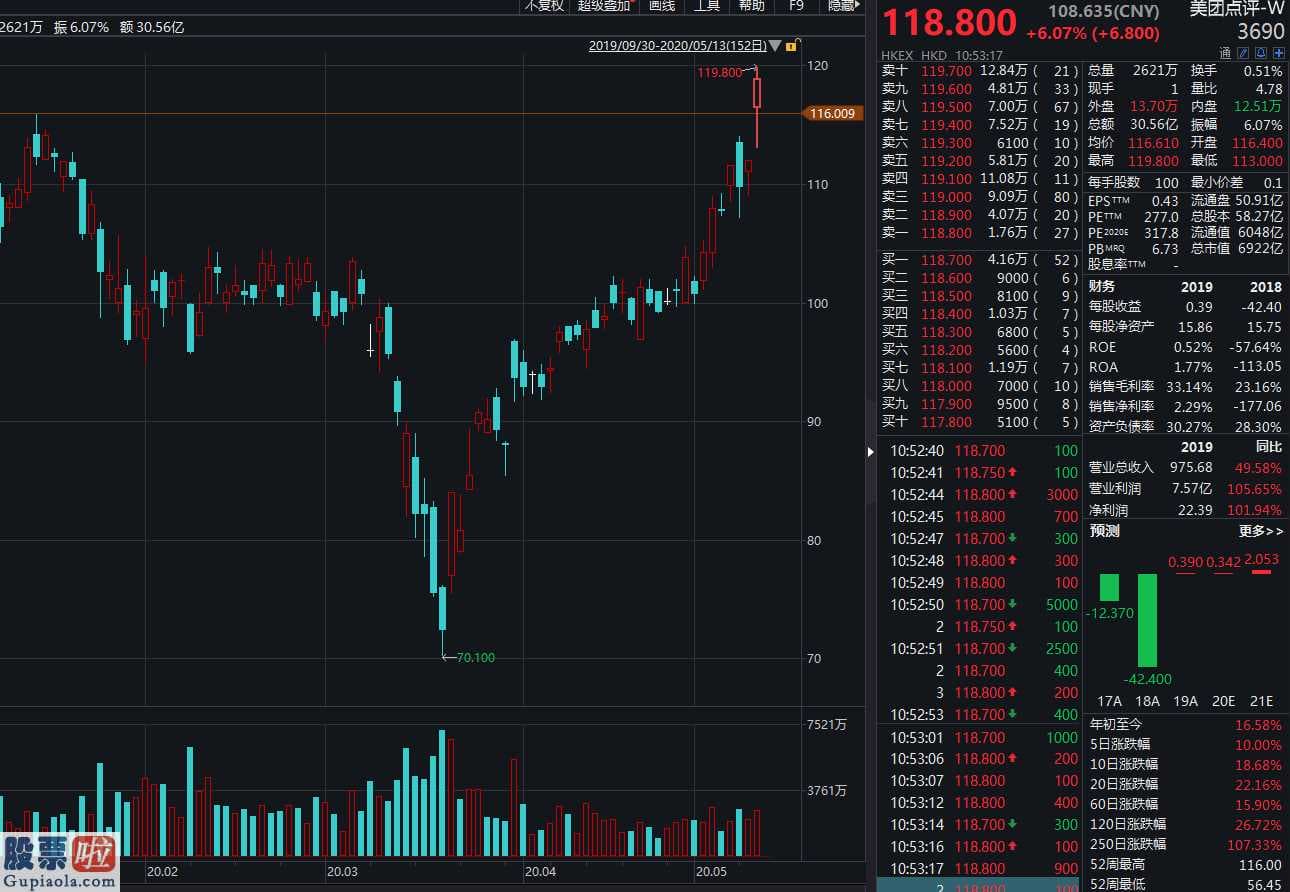Open the note/edit icon beside 通
Viewport: 1290px width, 892px height.
[x=1243, y=54]
